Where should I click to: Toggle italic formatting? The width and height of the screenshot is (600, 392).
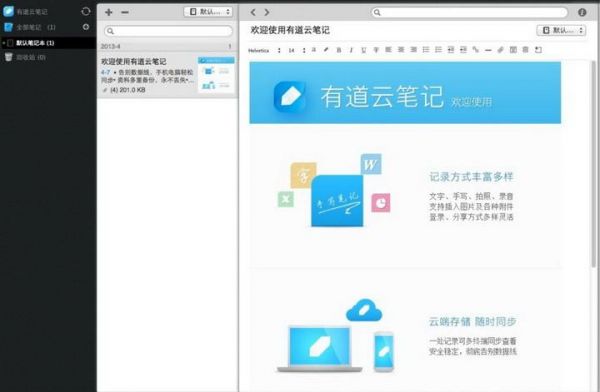351,50
